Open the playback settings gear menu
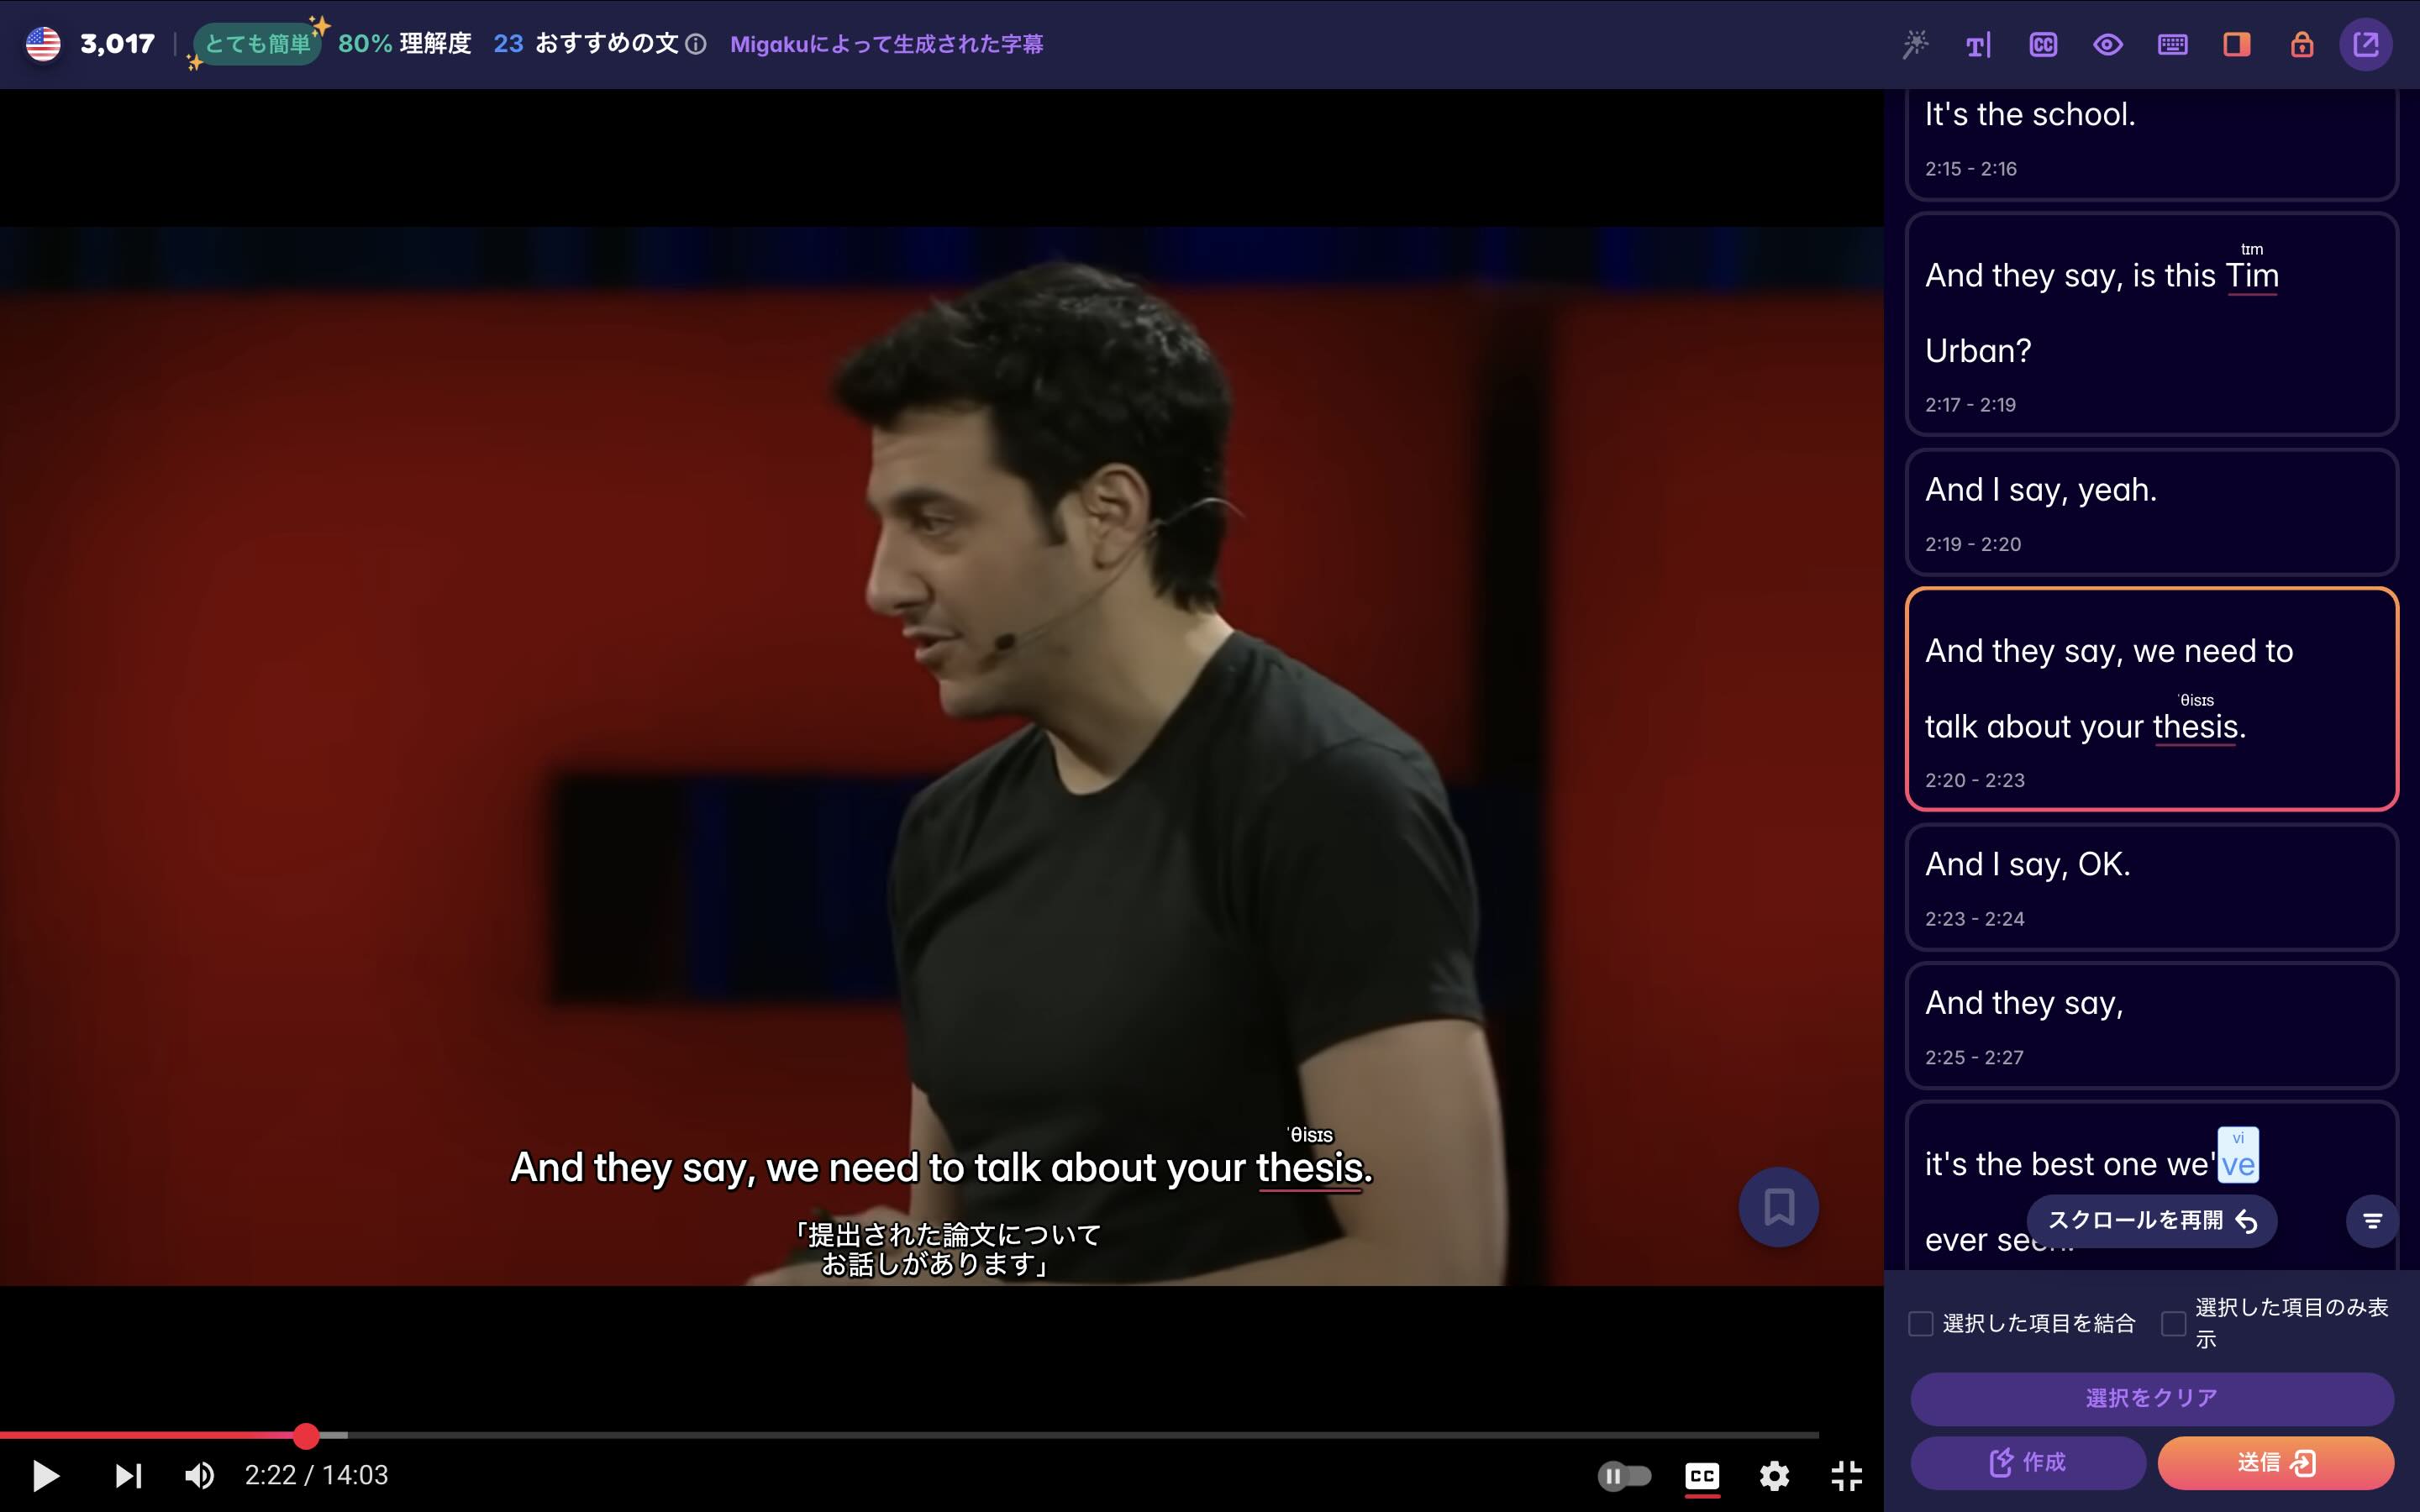Viewport: 2420px width, 1512px height. click(x=1776, y=1474)
